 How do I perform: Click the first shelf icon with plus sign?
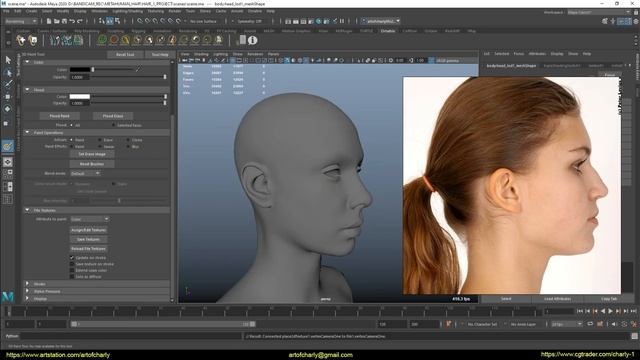[21, 40]
